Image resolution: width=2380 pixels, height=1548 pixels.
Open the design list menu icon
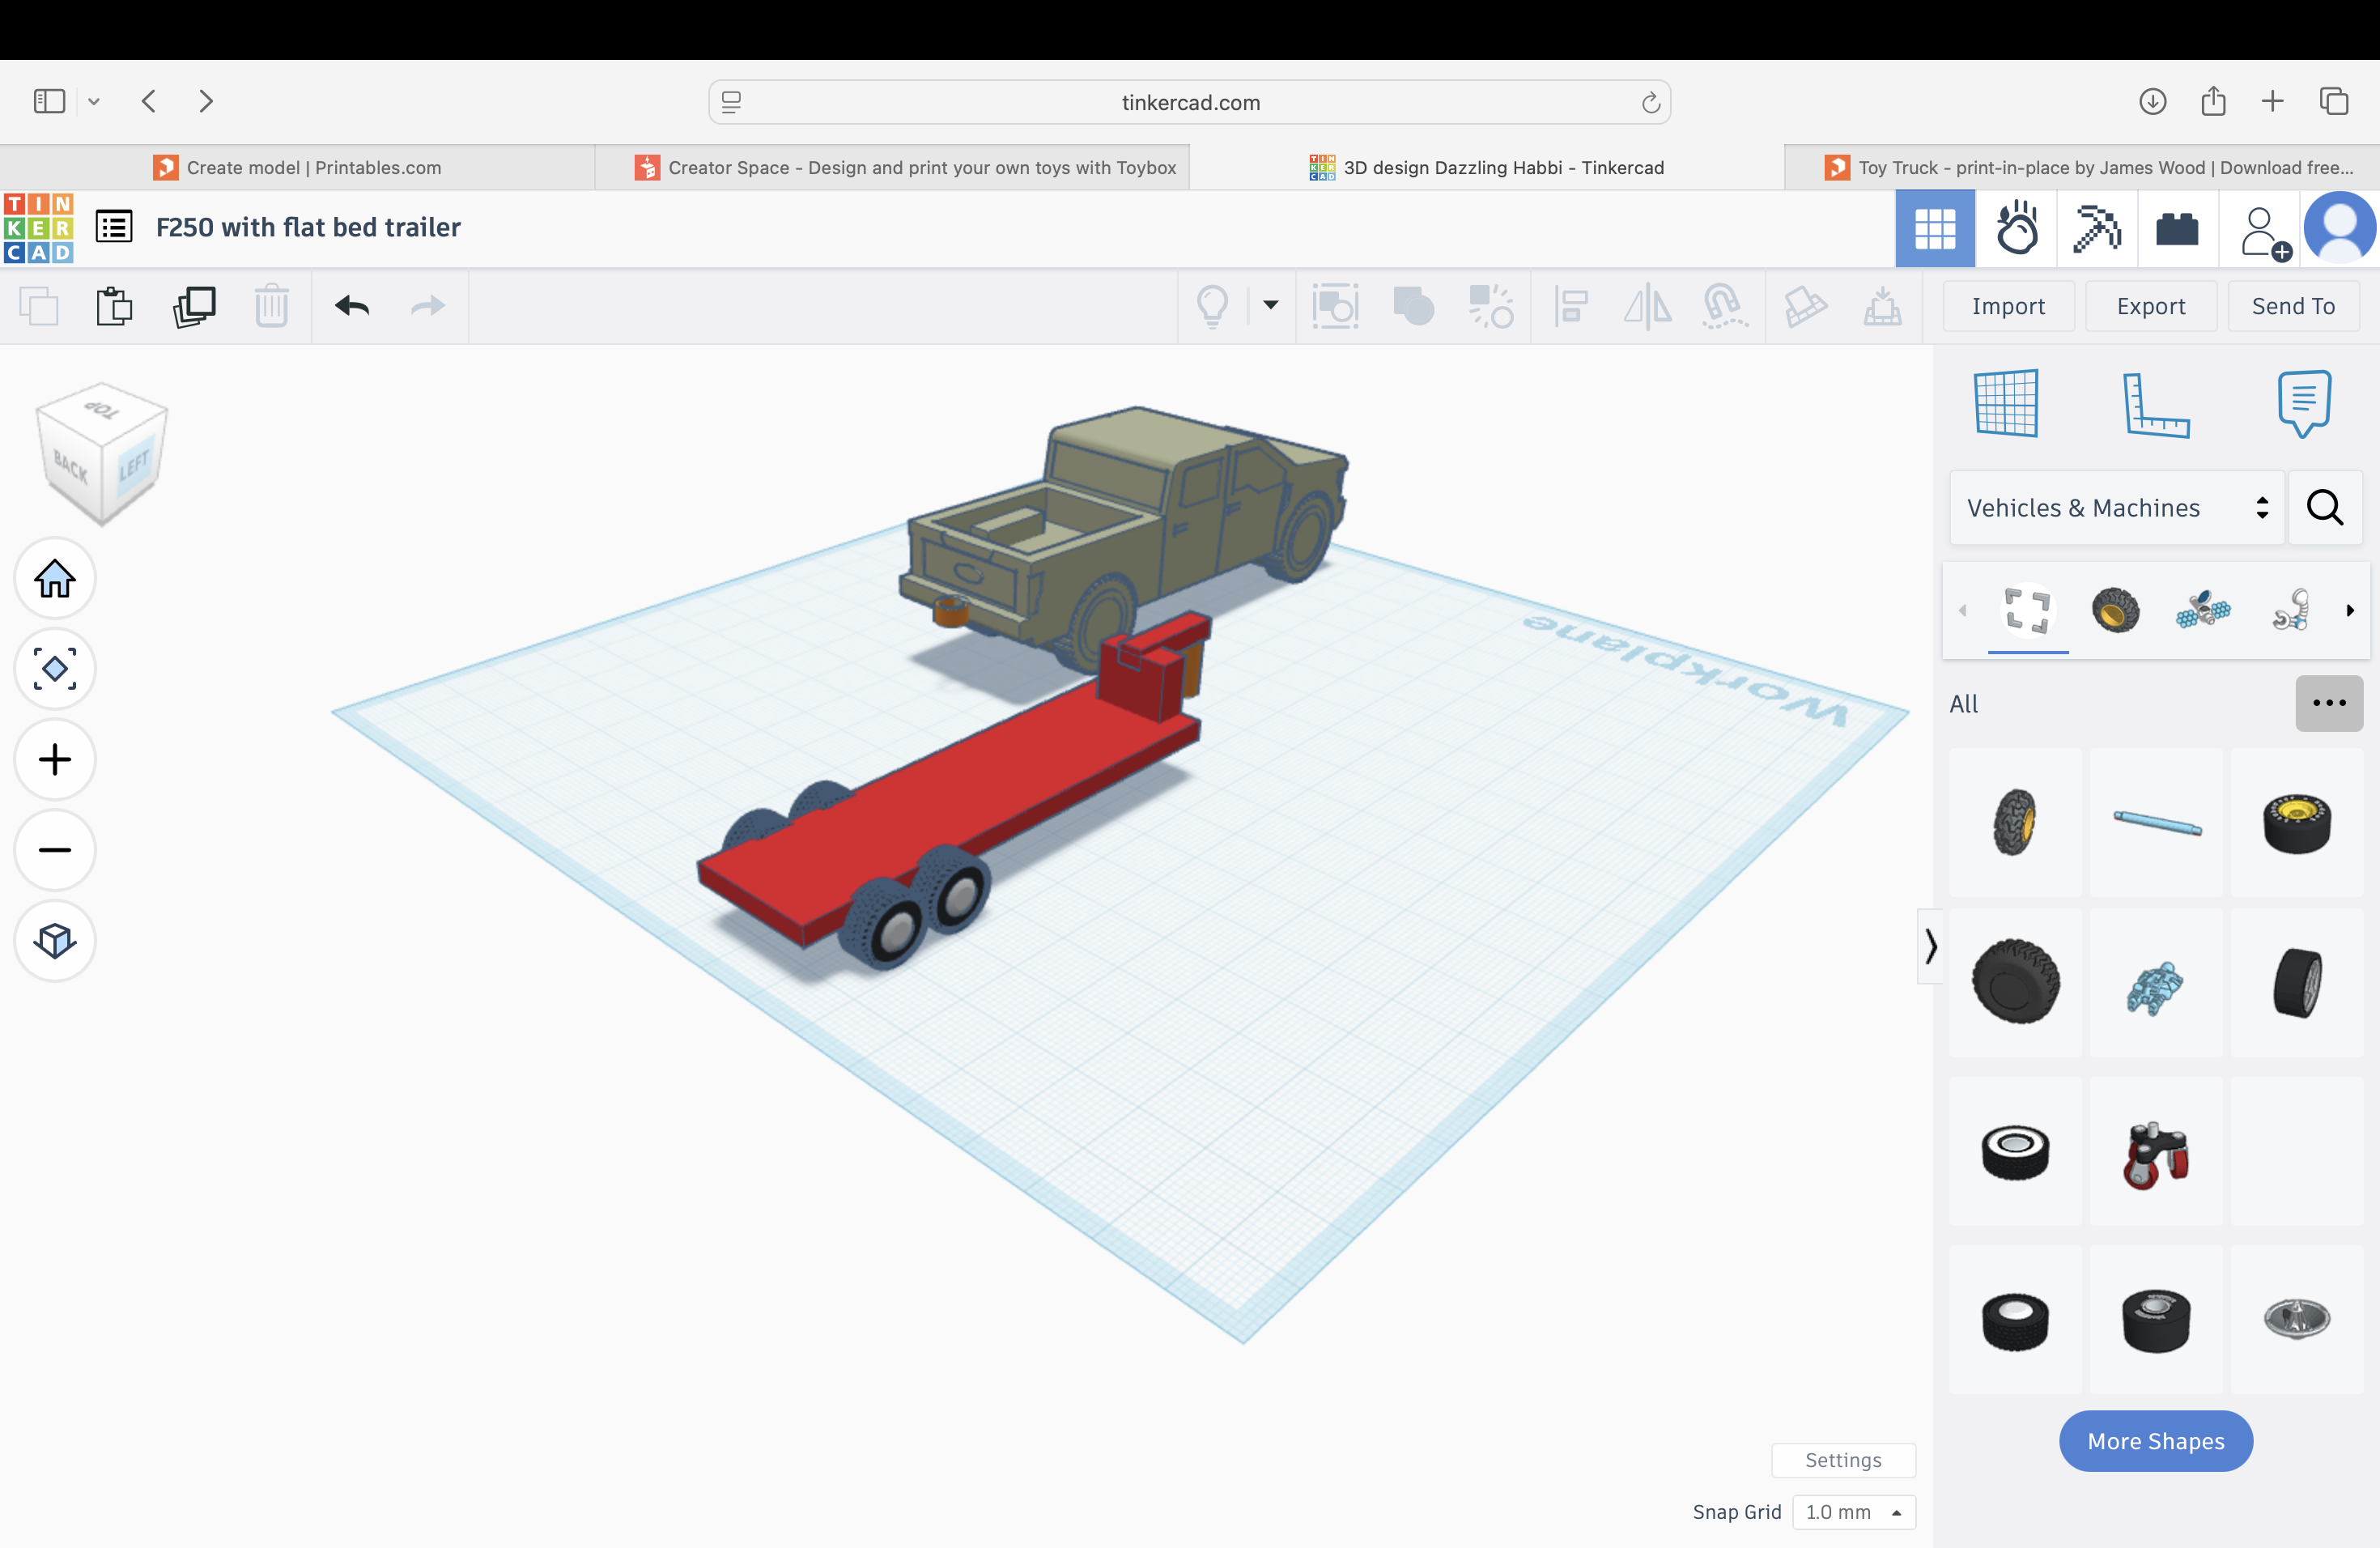[114, 227]
